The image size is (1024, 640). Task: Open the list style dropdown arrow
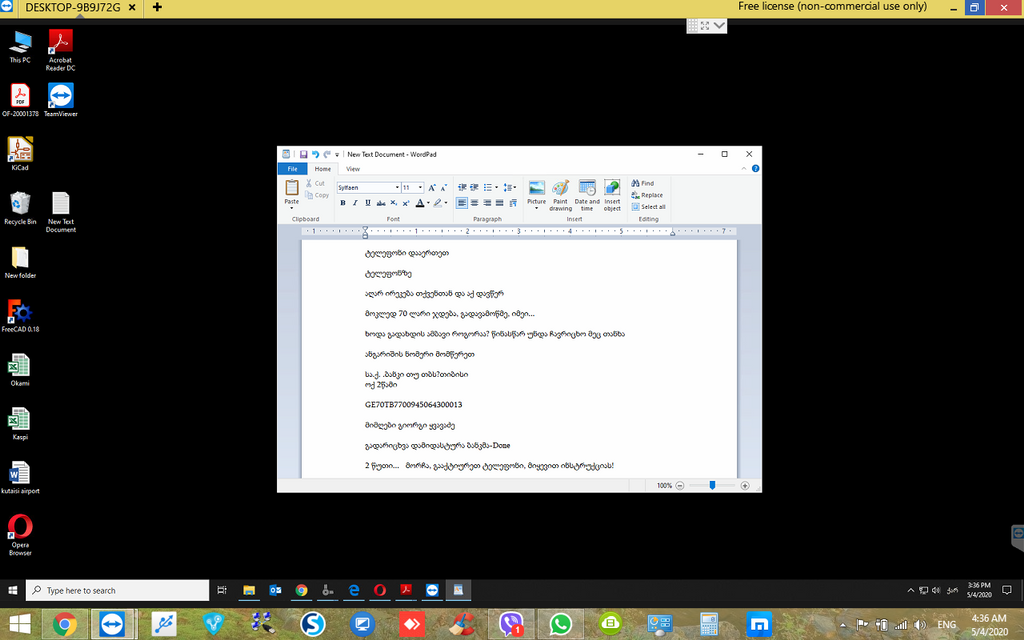coord(496,187)
